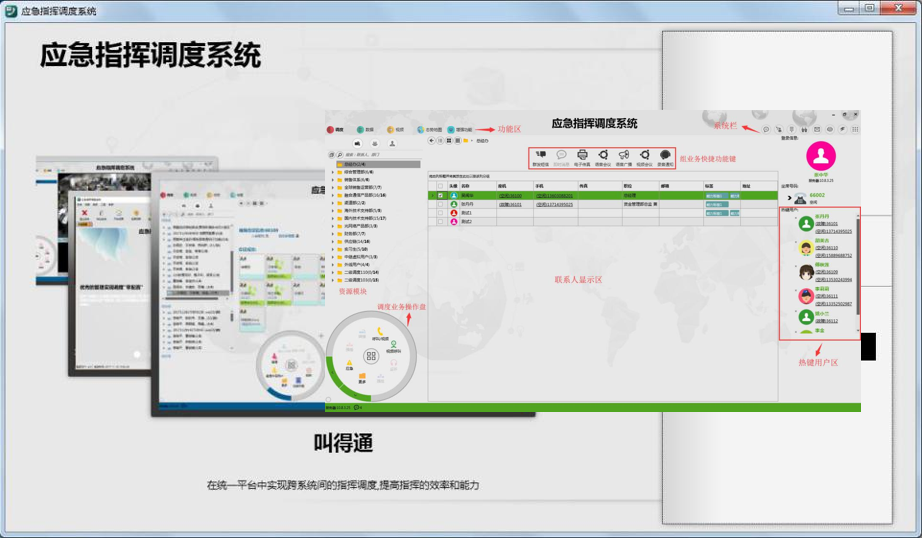Click the first green avatar in hotkey users
The width and height of the screenshot is (924, 539).
(x=806, y=224)
